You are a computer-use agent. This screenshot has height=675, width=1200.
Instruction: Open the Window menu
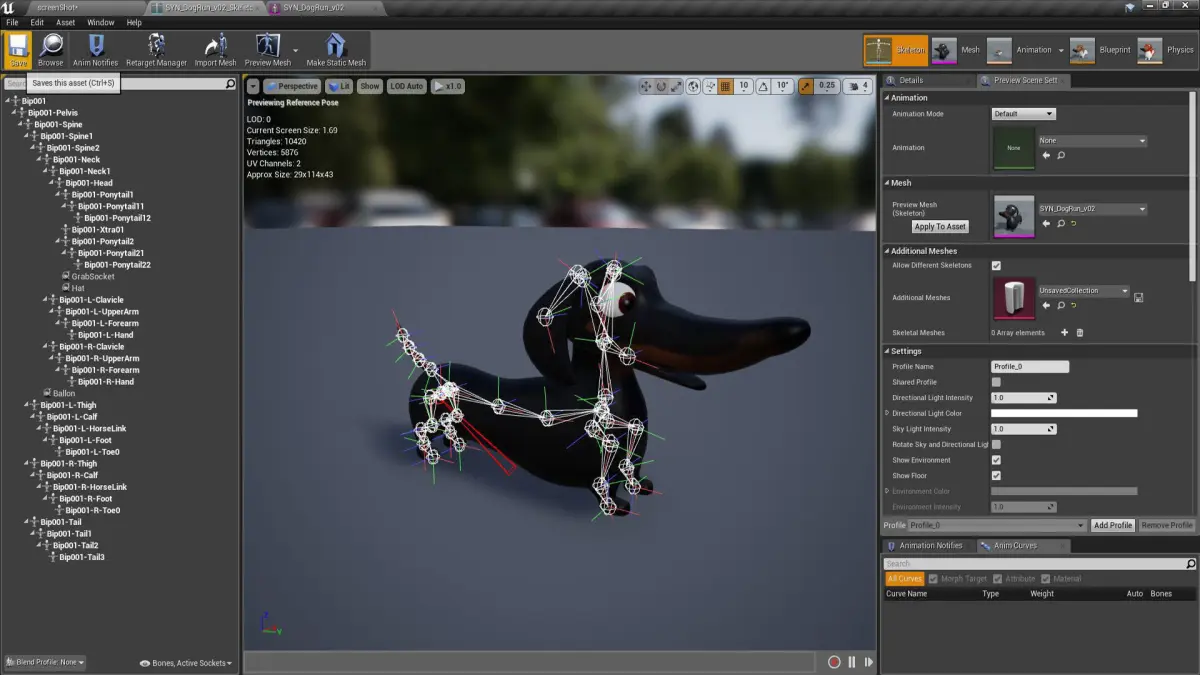pyautogui.click(x=100, y=22)
